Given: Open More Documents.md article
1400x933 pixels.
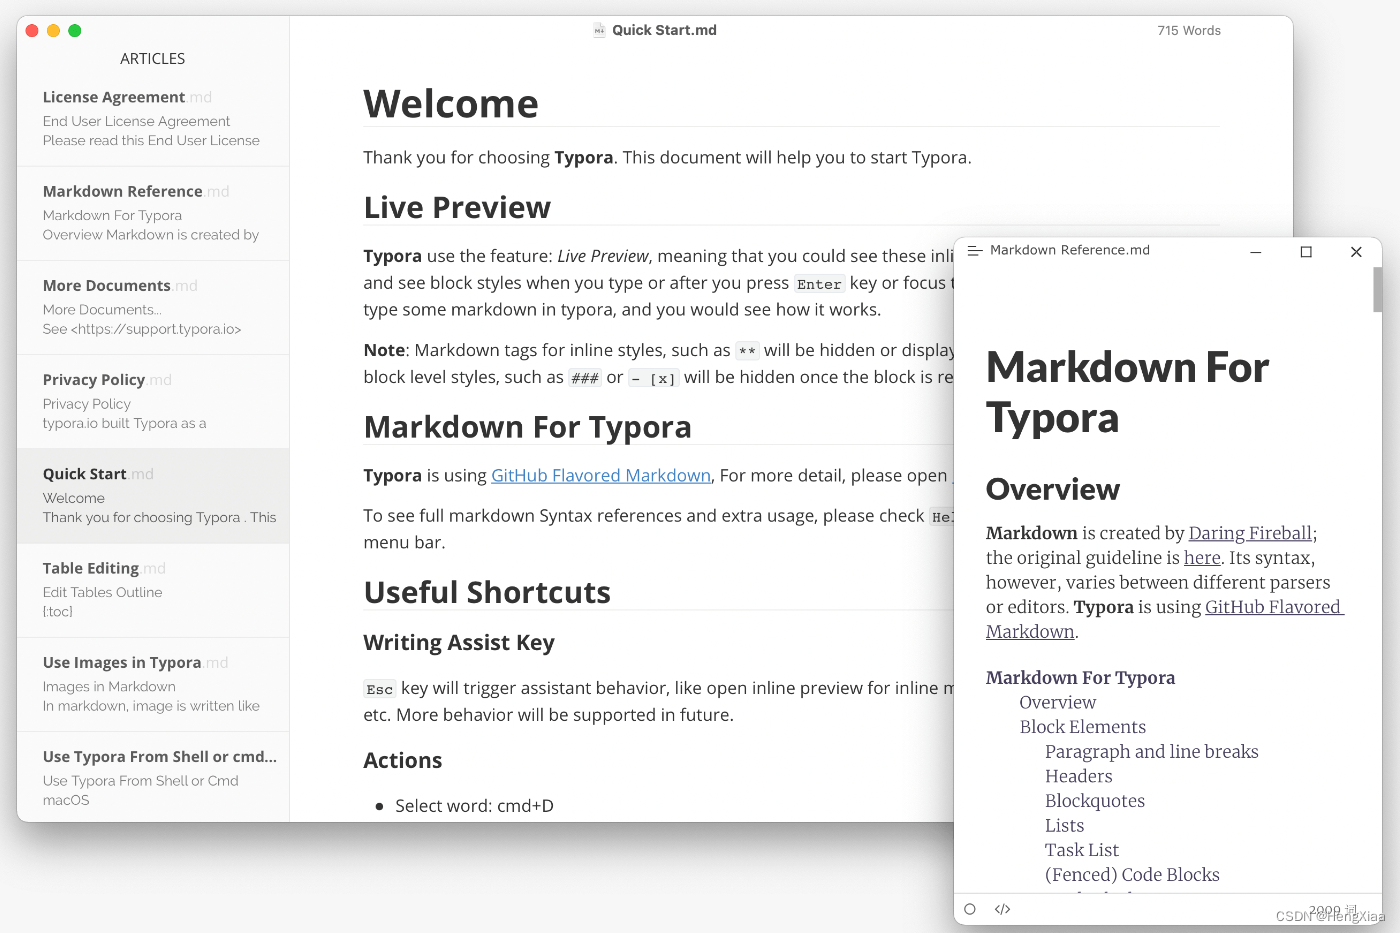Looking at the screenshot, I should 153,307.
